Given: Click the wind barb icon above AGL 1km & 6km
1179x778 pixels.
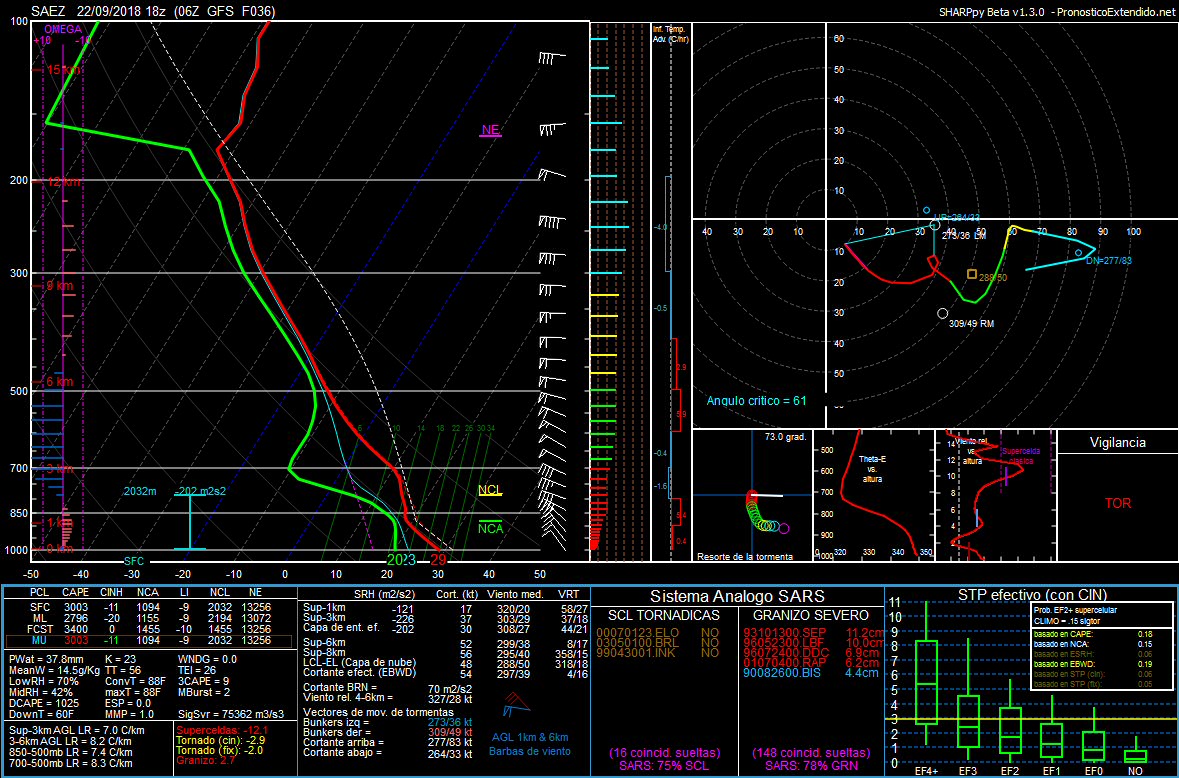Looking at the screenshot, I should click(x=517, y=704).
